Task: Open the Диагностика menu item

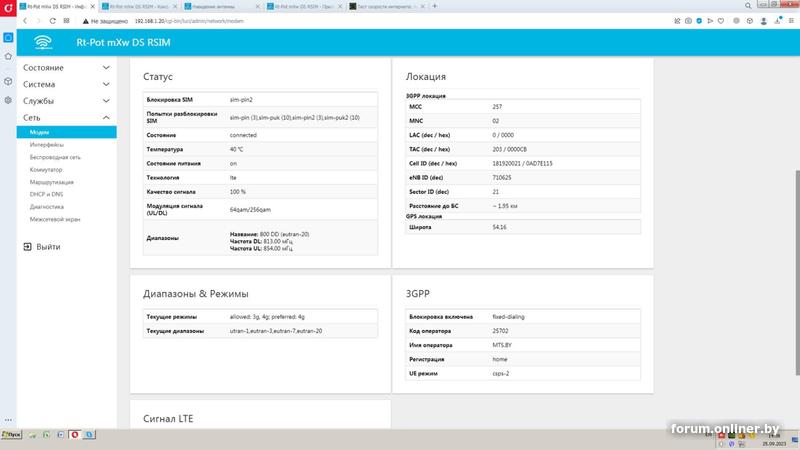Action: [x=46, y=207]
